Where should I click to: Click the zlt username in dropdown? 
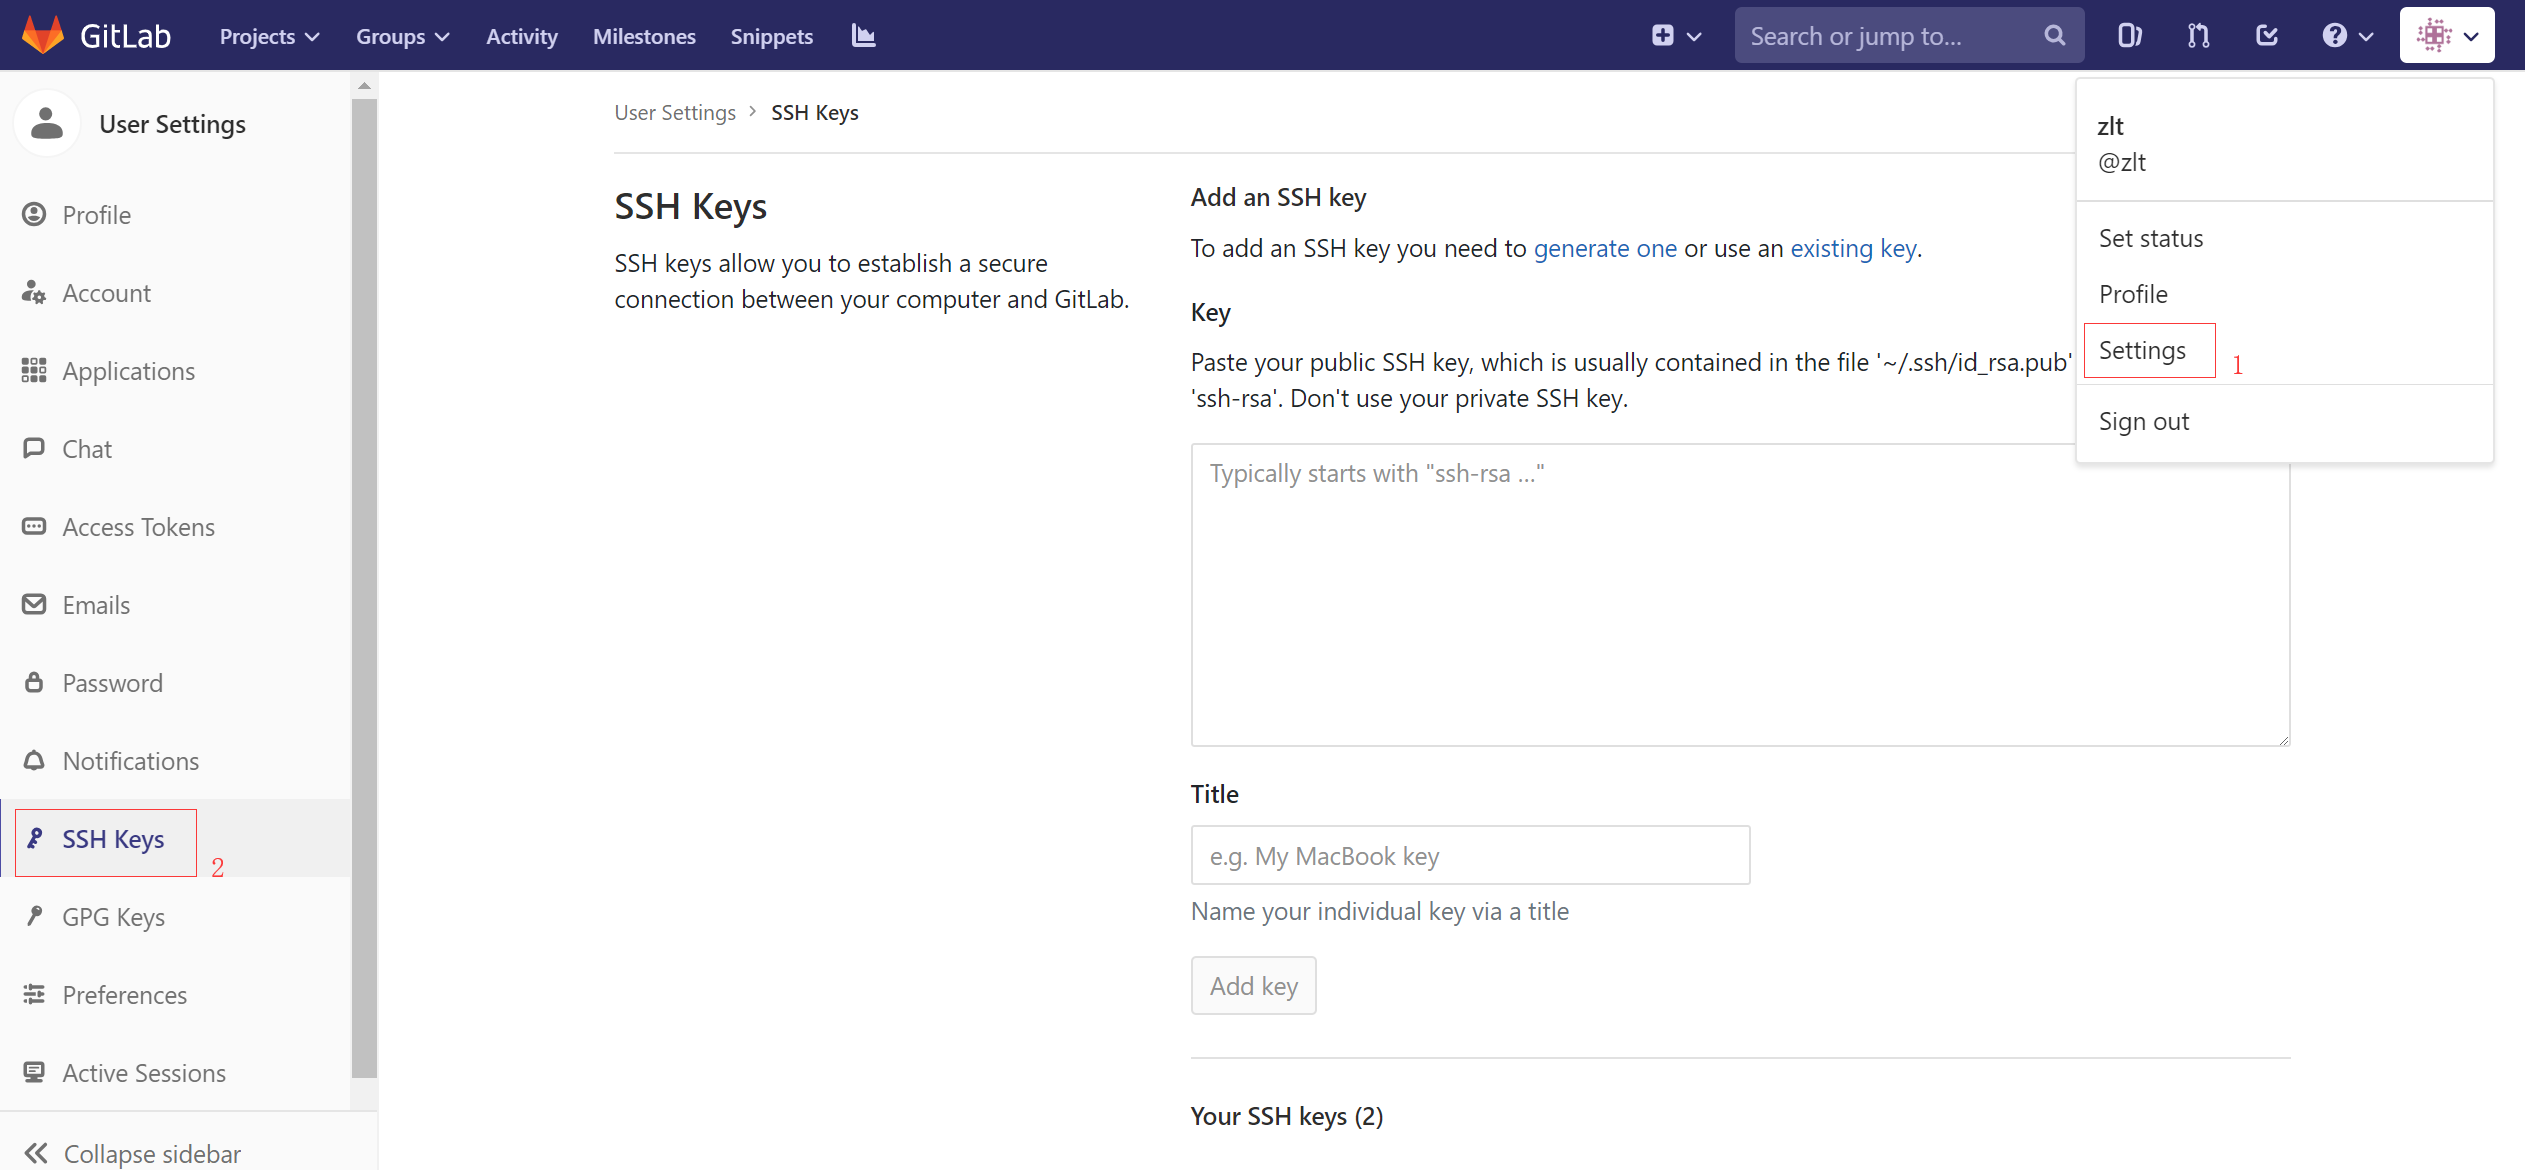click(2110, 126)
